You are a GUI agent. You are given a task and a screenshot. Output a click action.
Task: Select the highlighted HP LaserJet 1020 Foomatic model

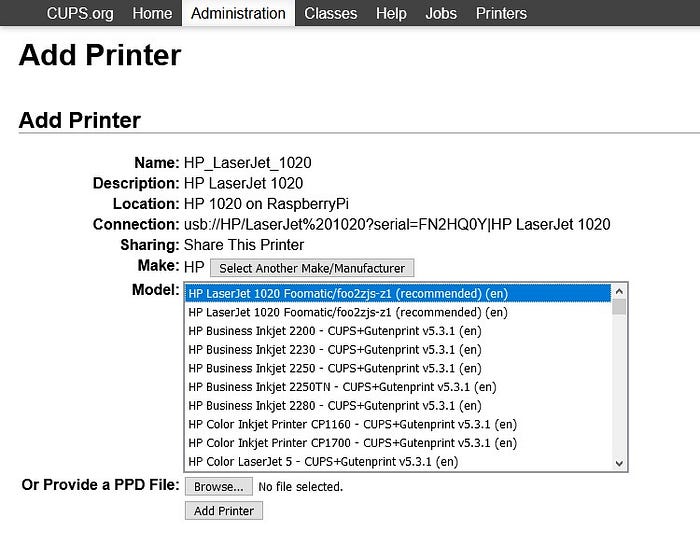point(398,294)
